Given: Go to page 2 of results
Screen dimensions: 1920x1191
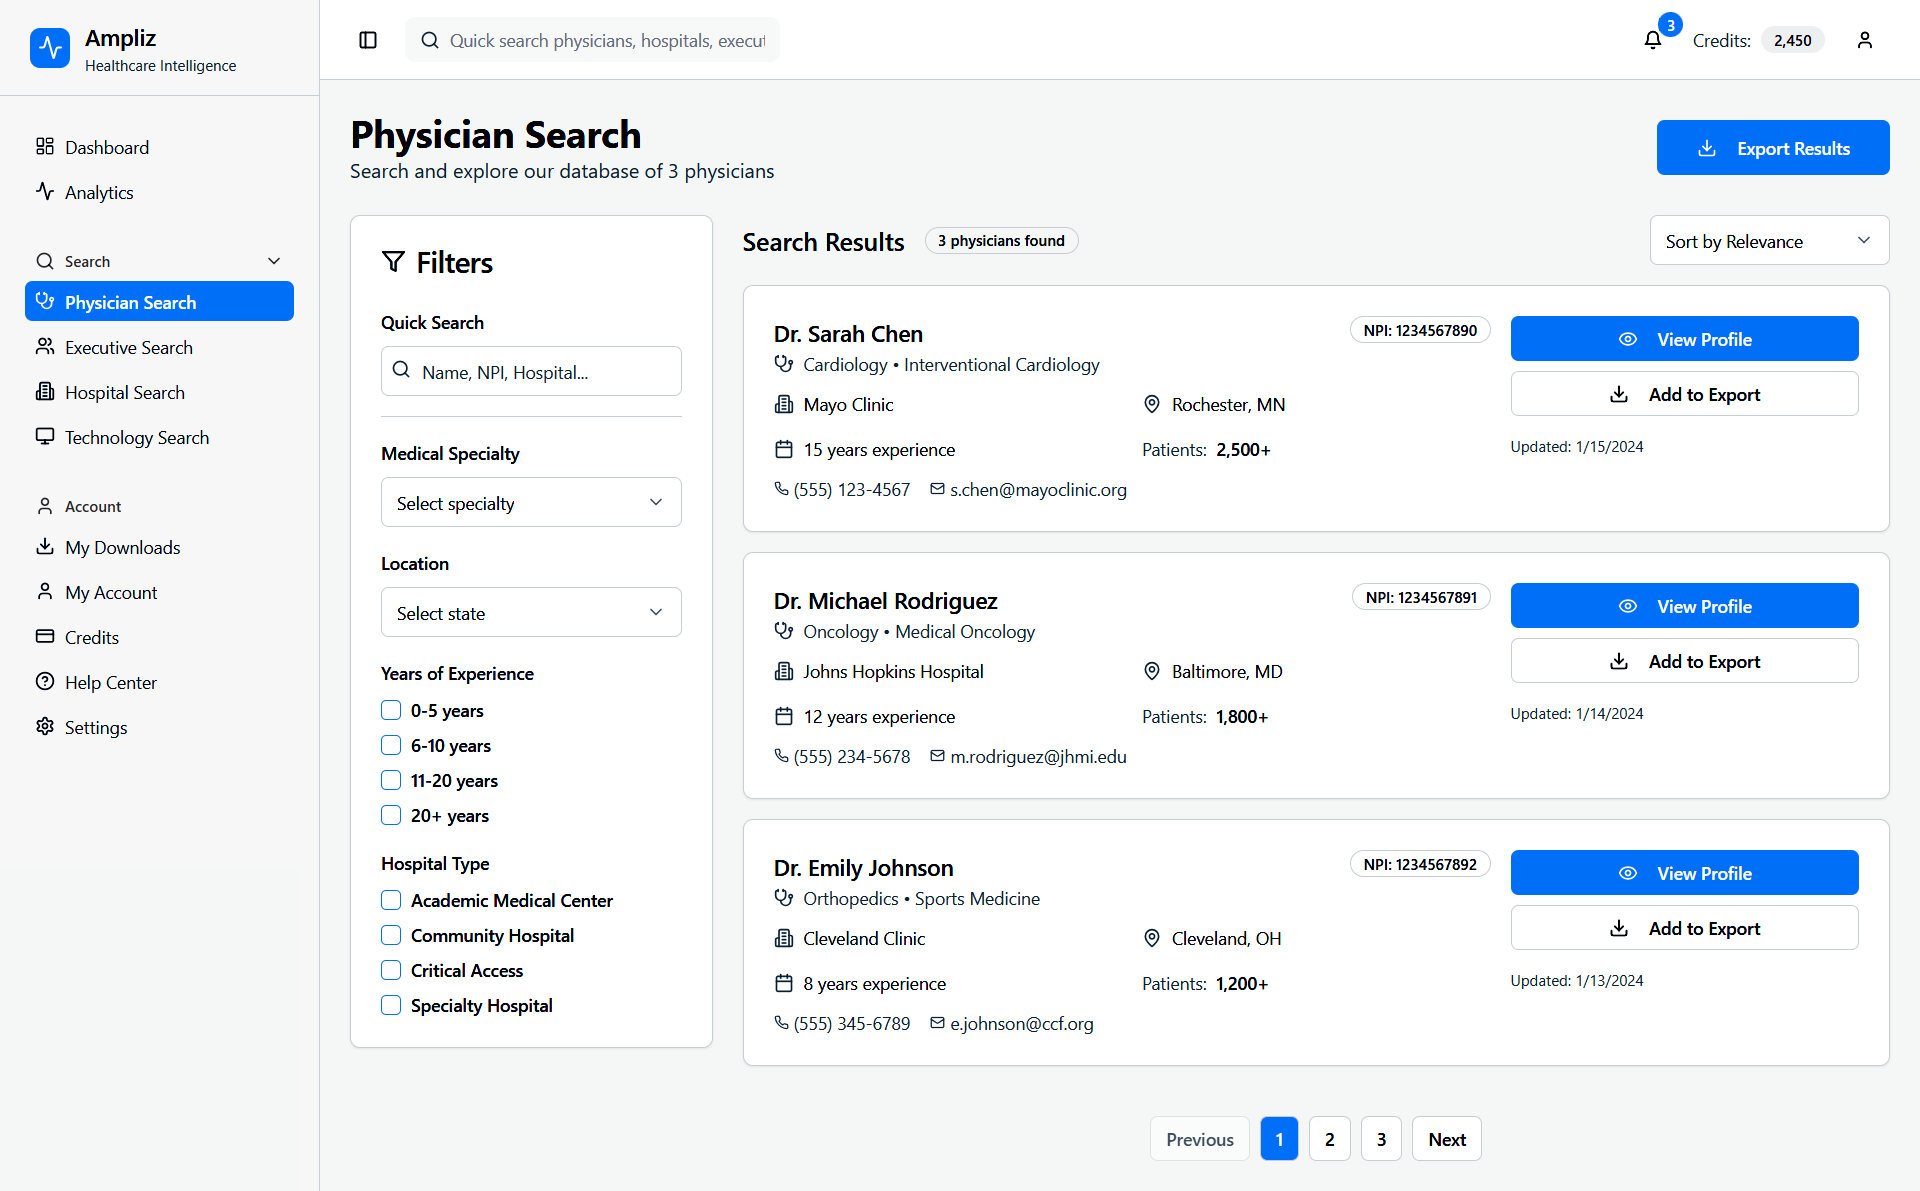Looking at the screenshot, I should pos(1329,1139).
